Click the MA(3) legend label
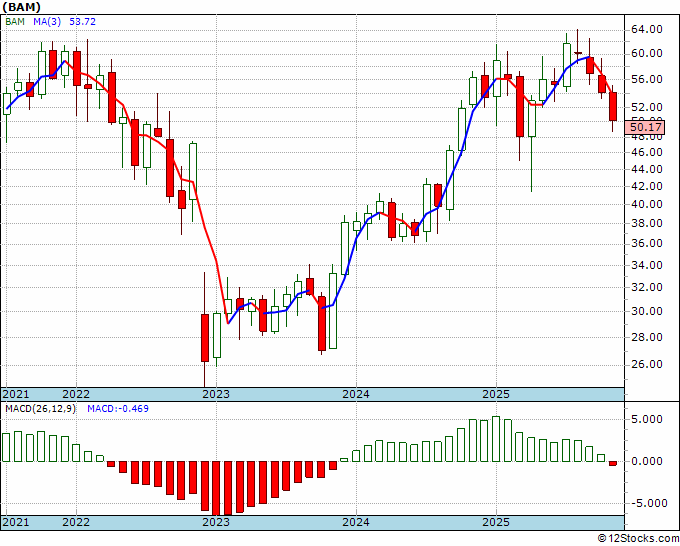 (47, 22)
